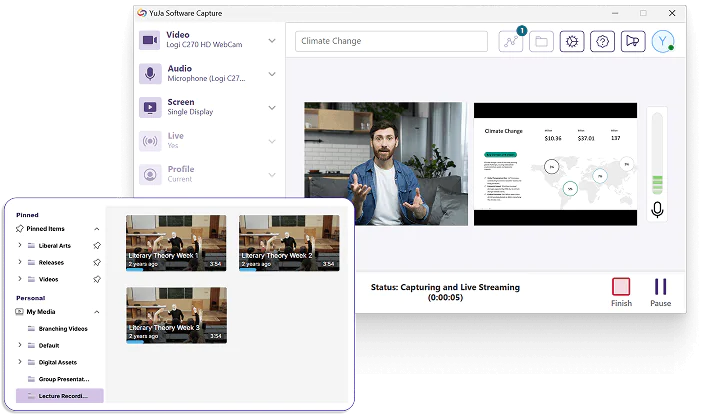This screenshot has width=716, height=416.
Task: Collapse the Pinned Items section
Action: click(x=97, y=229)
